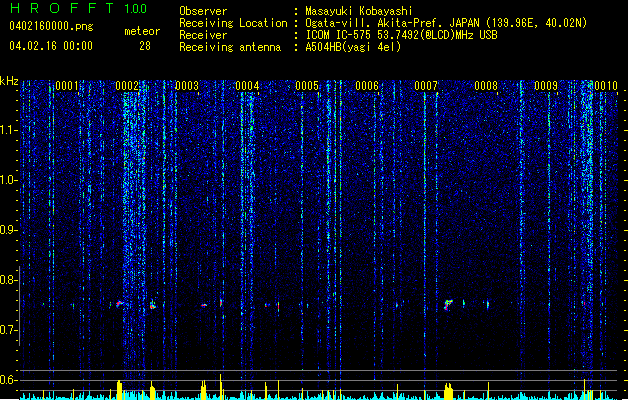
Task: Click time marker 0009
Action: point(546,86)
